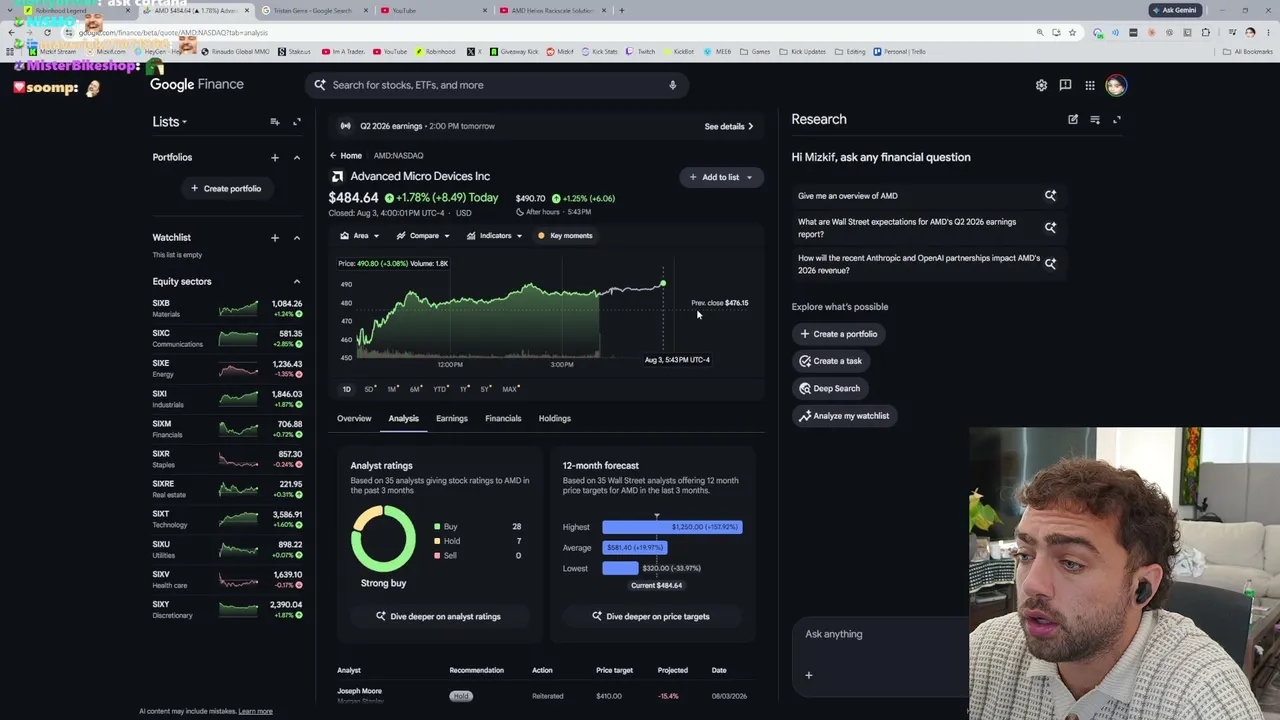Click the Average price target bar
This screenshot has height=720, width=1280.
tap(635, 548)
